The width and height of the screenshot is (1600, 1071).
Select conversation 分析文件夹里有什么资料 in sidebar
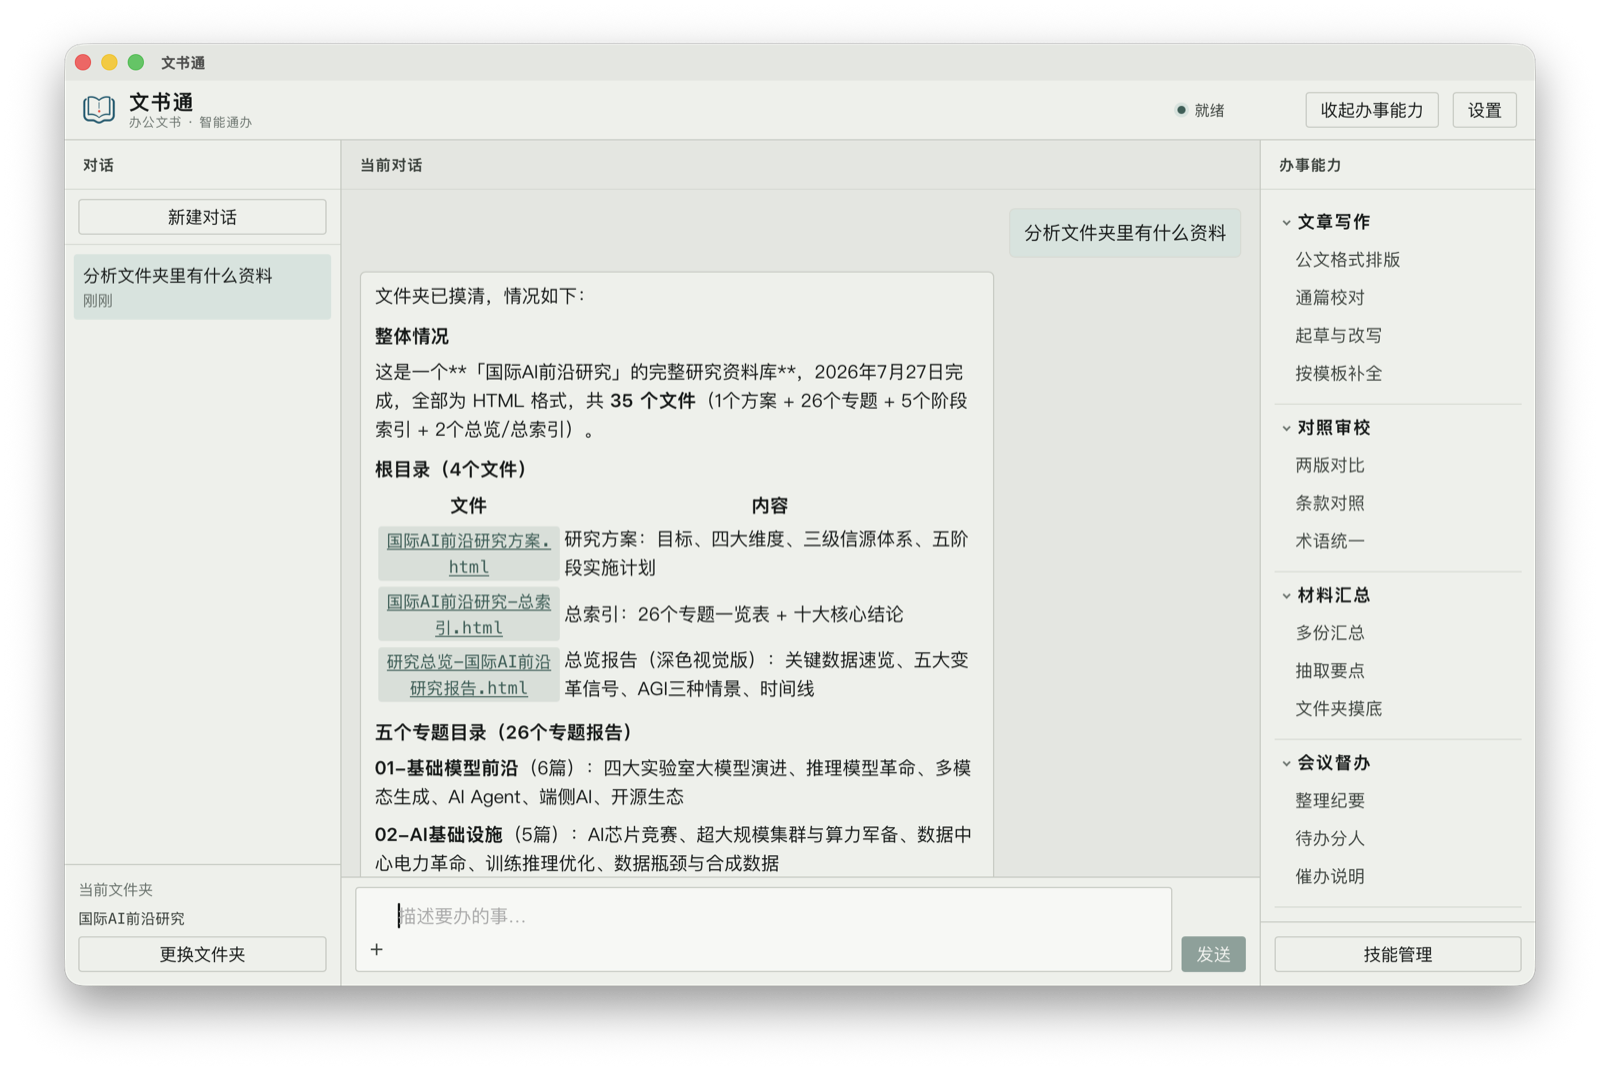pyautogui.click(x=202, y=286)
